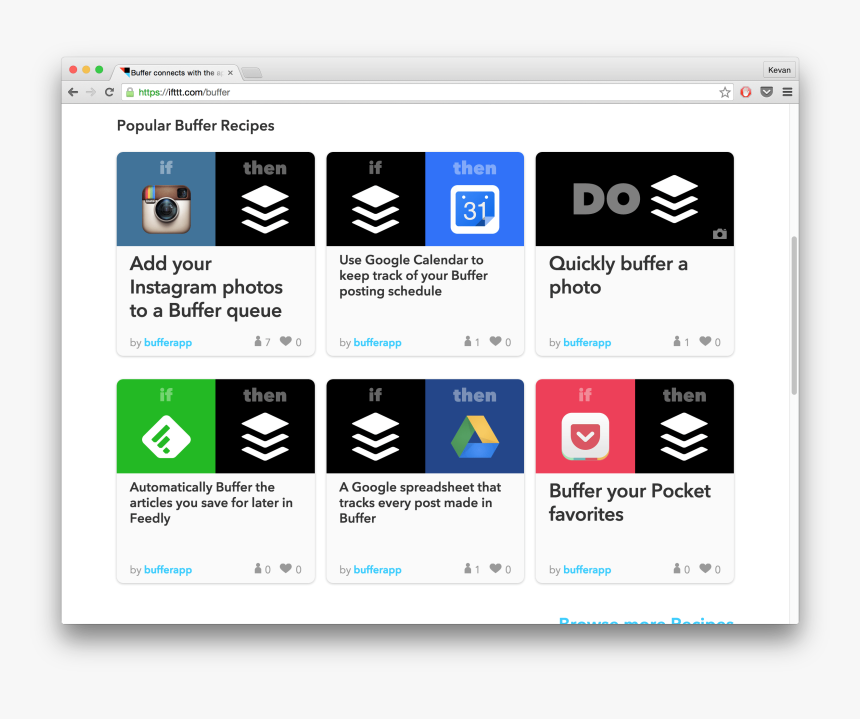Click bufferapp author link on Quickly buffer recipe
Screen dimensions: 860x719
(587, 342)
